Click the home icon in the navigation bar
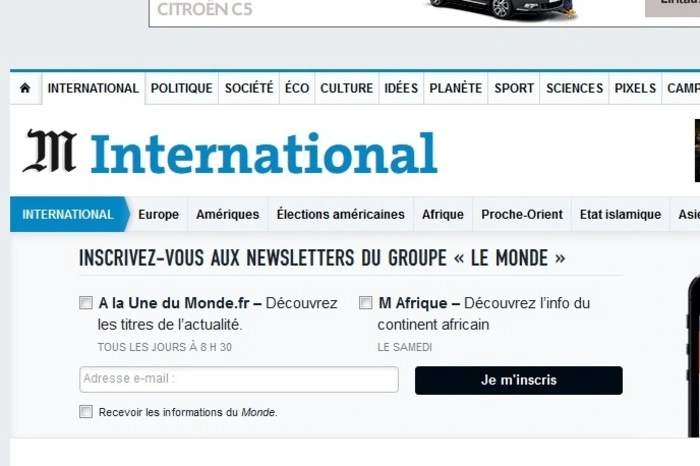The width and height of the screenshot is (700, 466). (x=25, y=88)
